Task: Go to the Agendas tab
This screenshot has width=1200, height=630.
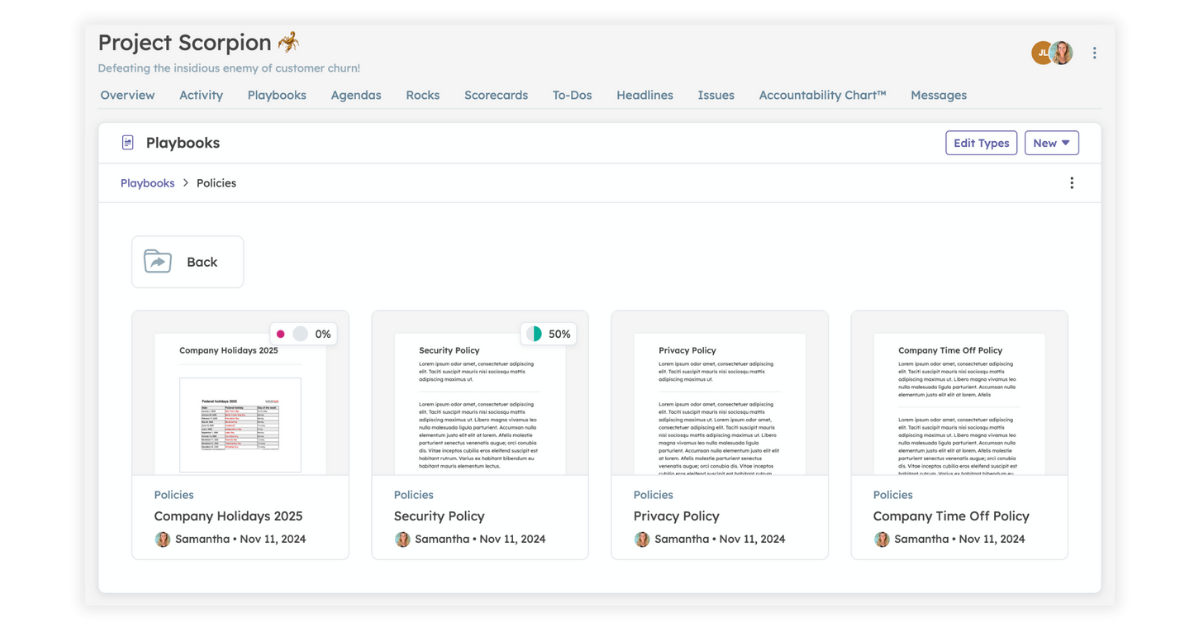Action: coord(356,95)
